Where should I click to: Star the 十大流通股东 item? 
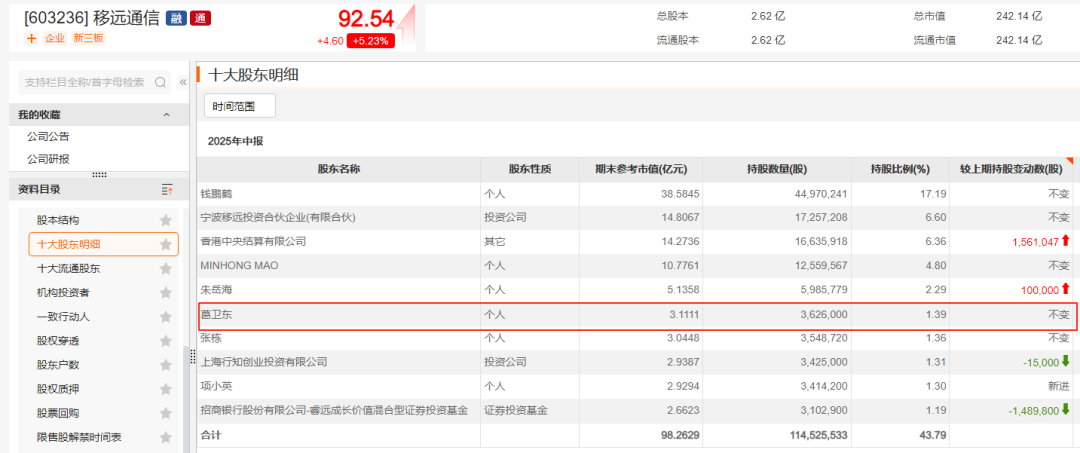[x=165, y=268]
